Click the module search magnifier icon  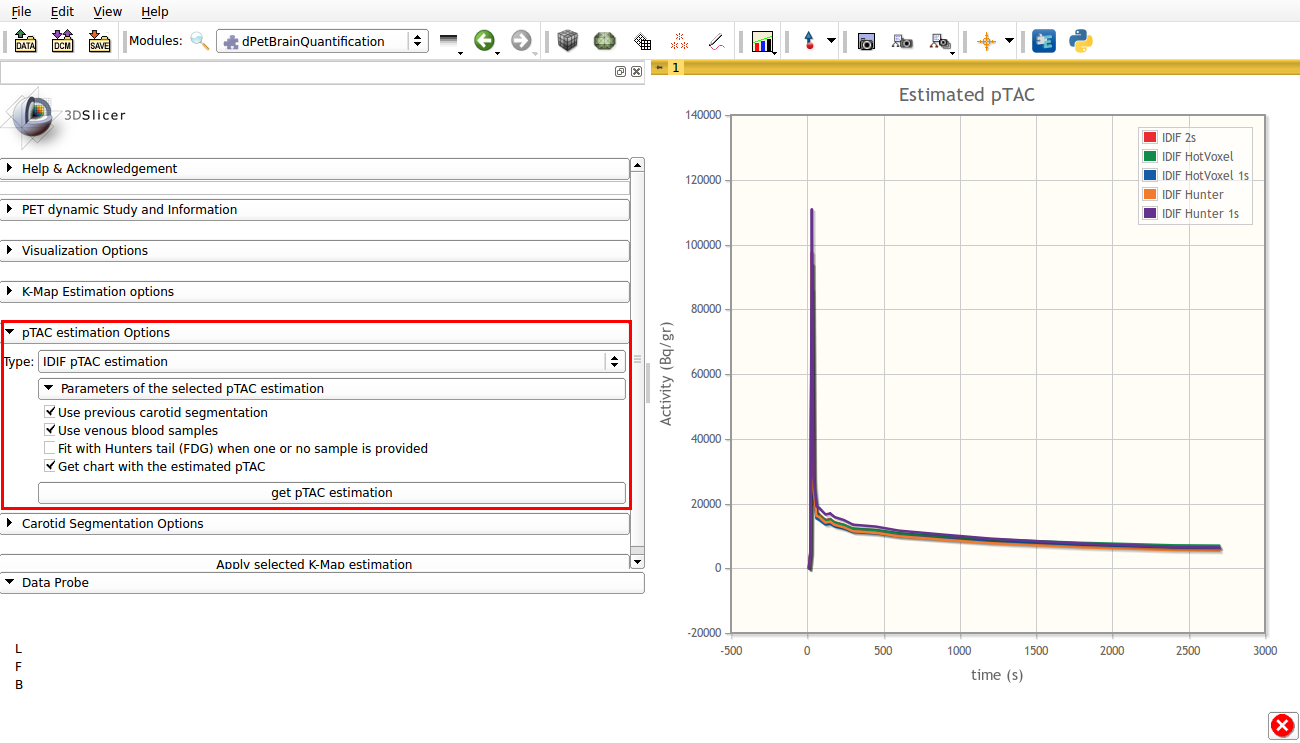click(200, 41)
